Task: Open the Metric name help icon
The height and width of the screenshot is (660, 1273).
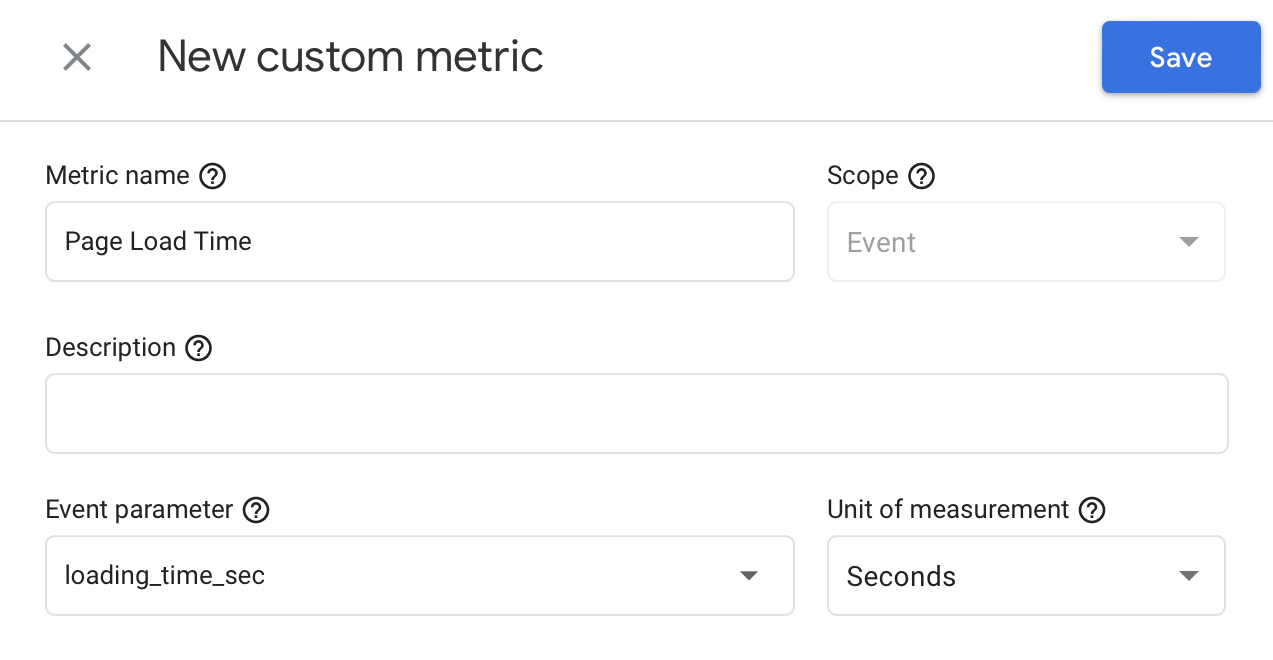Action: pos(212,177)
